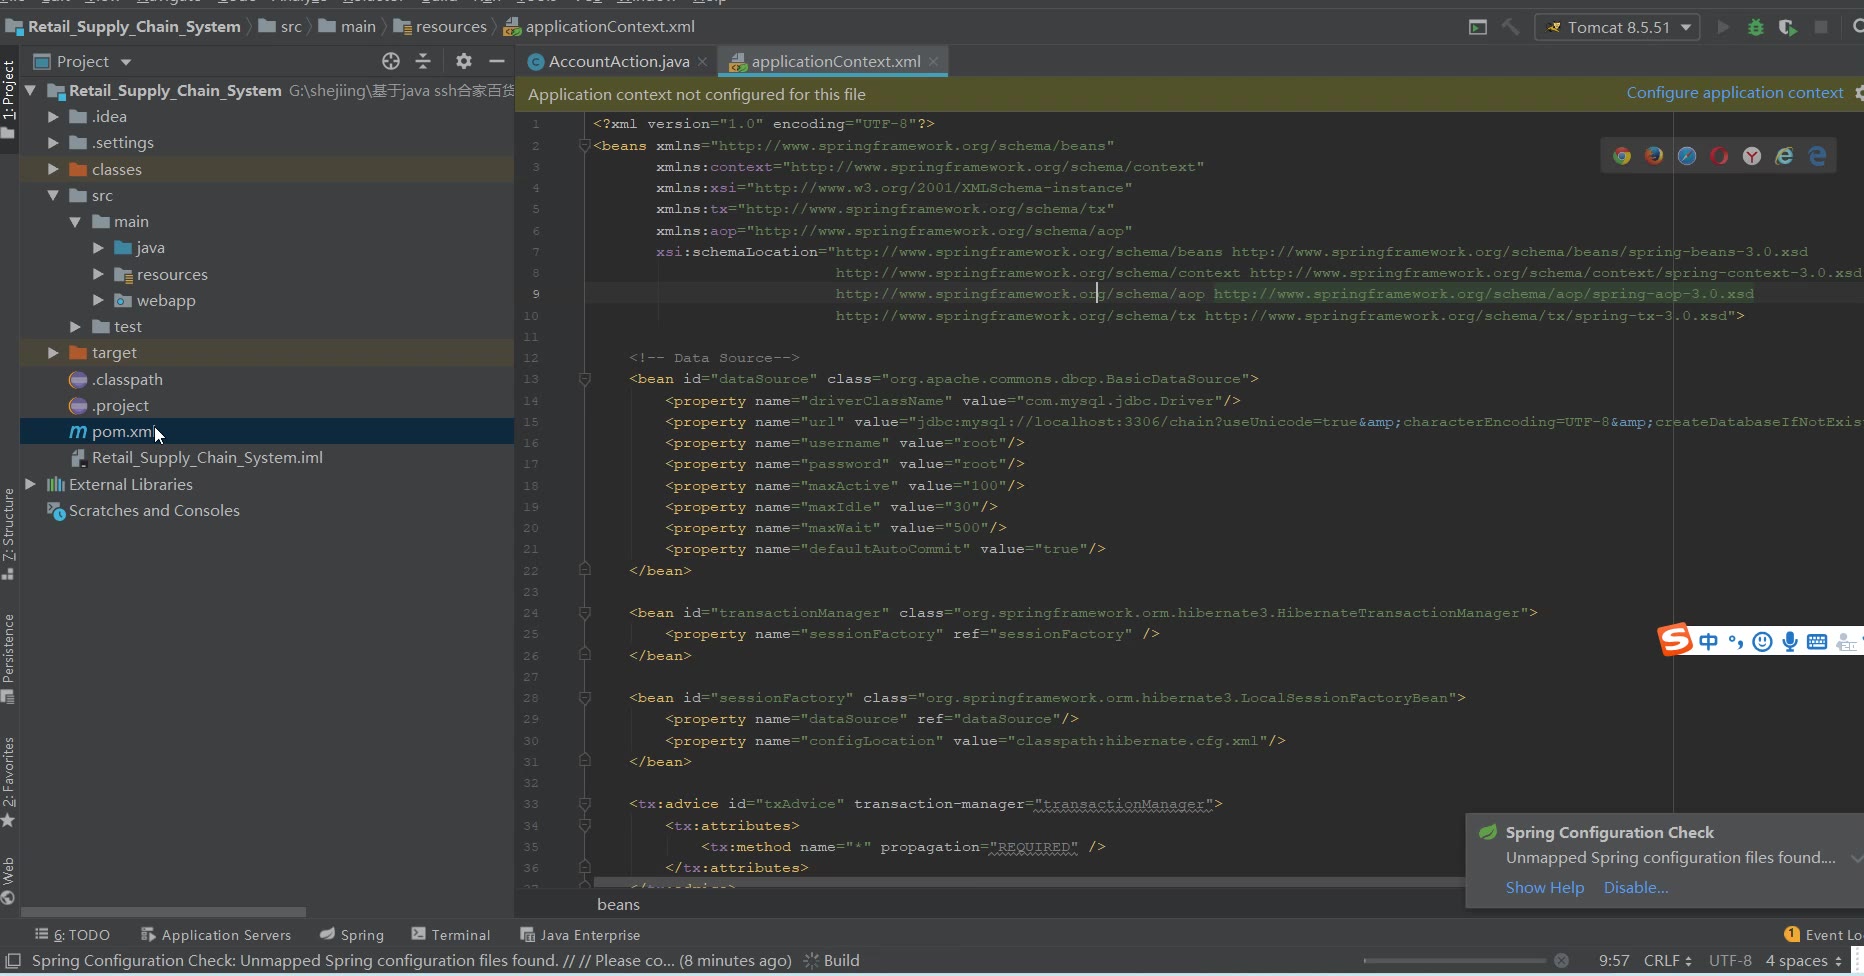
Task: Open in Chrome browser icon
Action: coord(1621,156)
